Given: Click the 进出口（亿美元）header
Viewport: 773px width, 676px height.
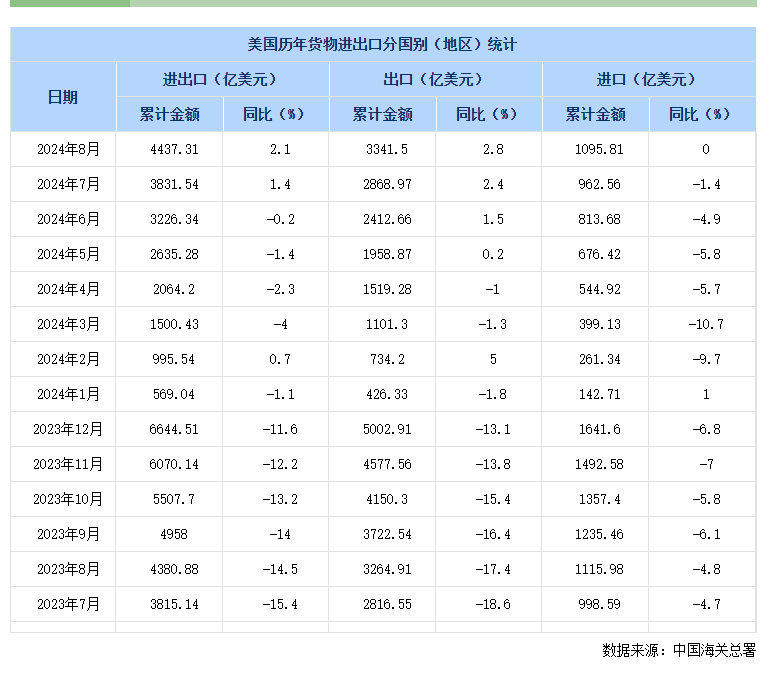Looking at the screenshot, I should 223,79.
